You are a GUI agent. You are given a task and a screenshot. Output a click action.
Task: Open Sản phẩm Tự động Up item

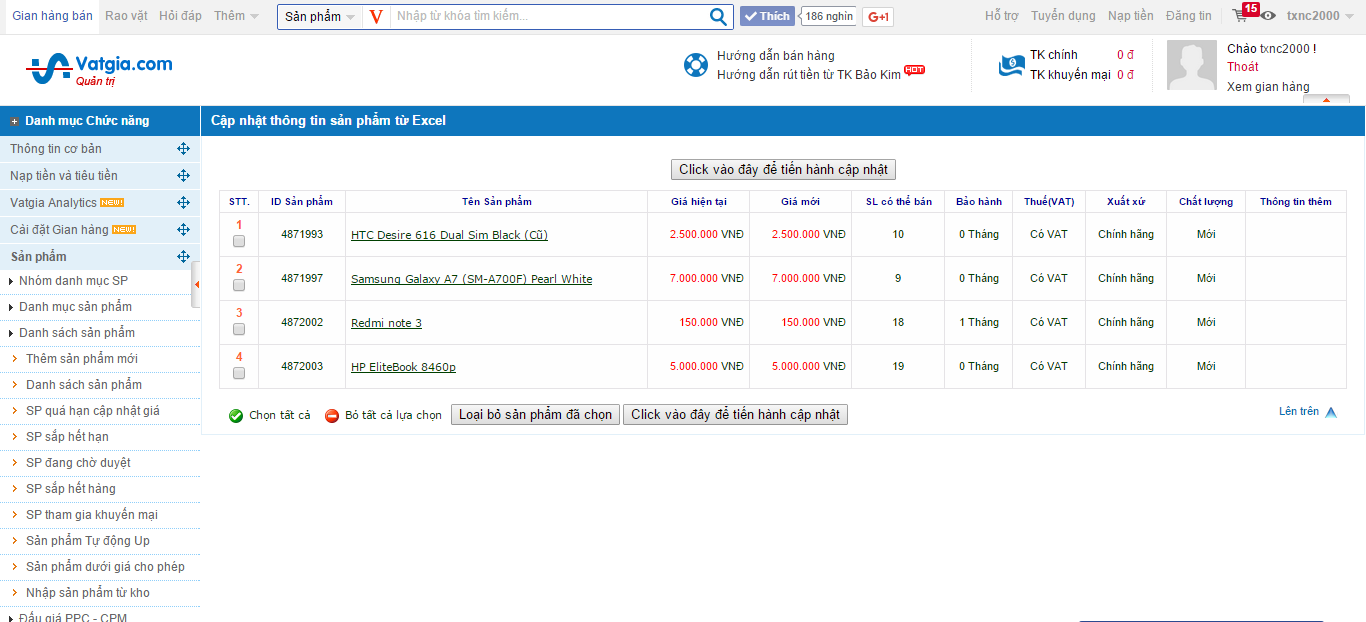(88, 541)
